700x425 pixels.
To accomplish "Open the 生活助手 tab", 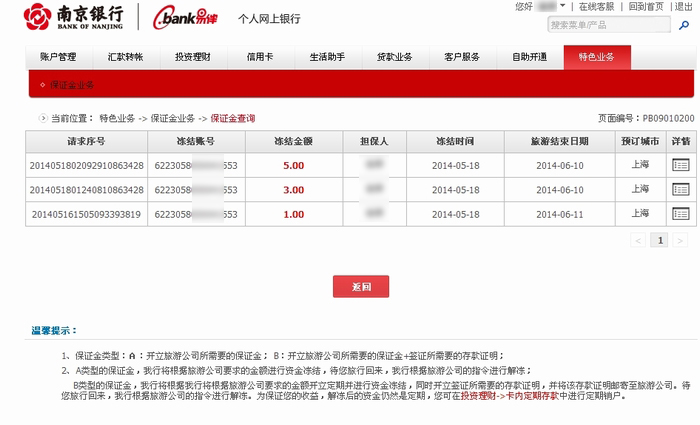I will tap(327, 57).
